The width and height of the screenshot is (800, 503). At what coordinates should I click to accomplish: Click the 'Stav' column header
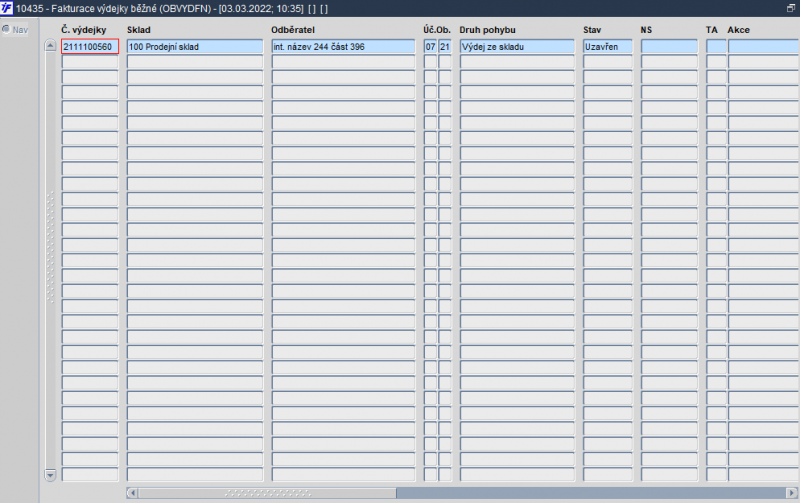tap(592, 30)
